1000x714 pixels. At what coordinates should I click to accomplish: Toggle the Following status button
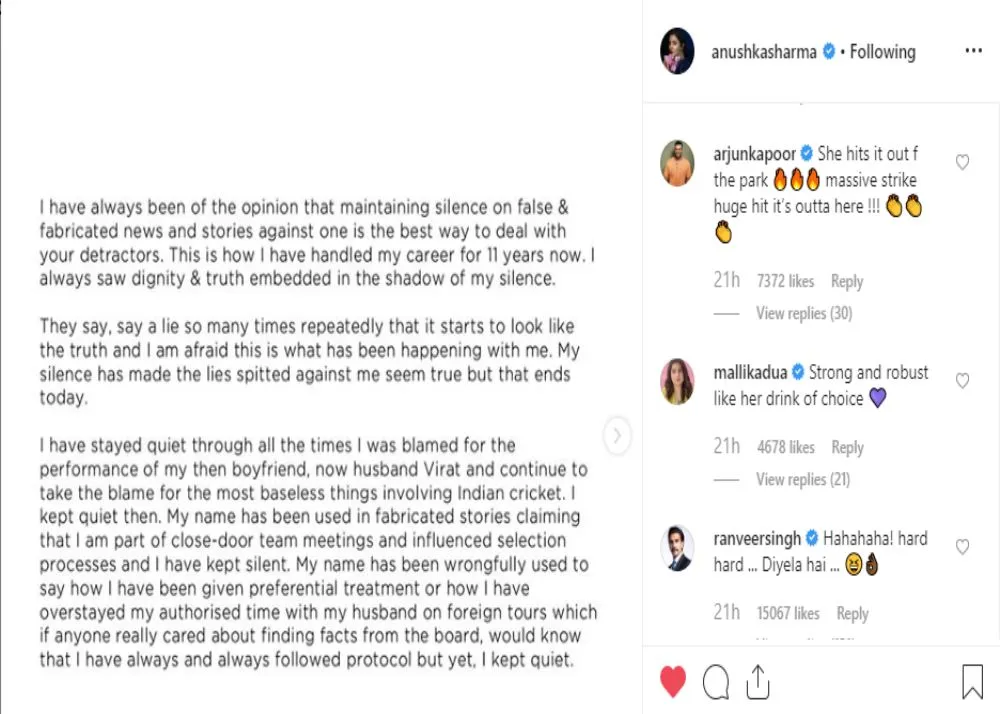click(882, 52)
